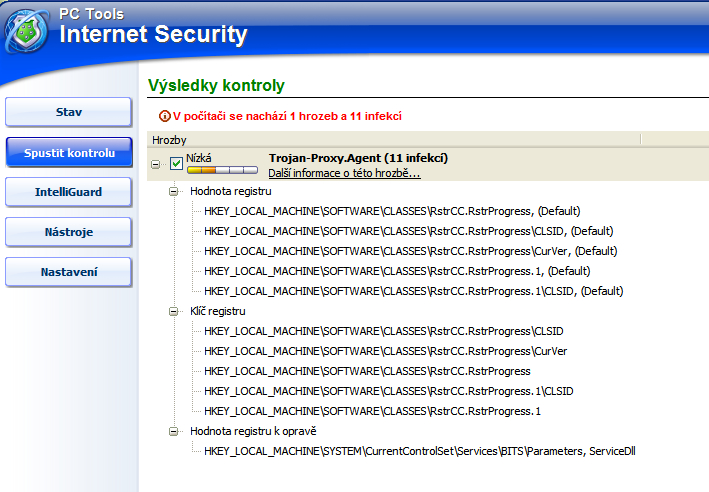Open the Stav section
709x492 pixels.
pyautogui.click(x=69, y=112)
